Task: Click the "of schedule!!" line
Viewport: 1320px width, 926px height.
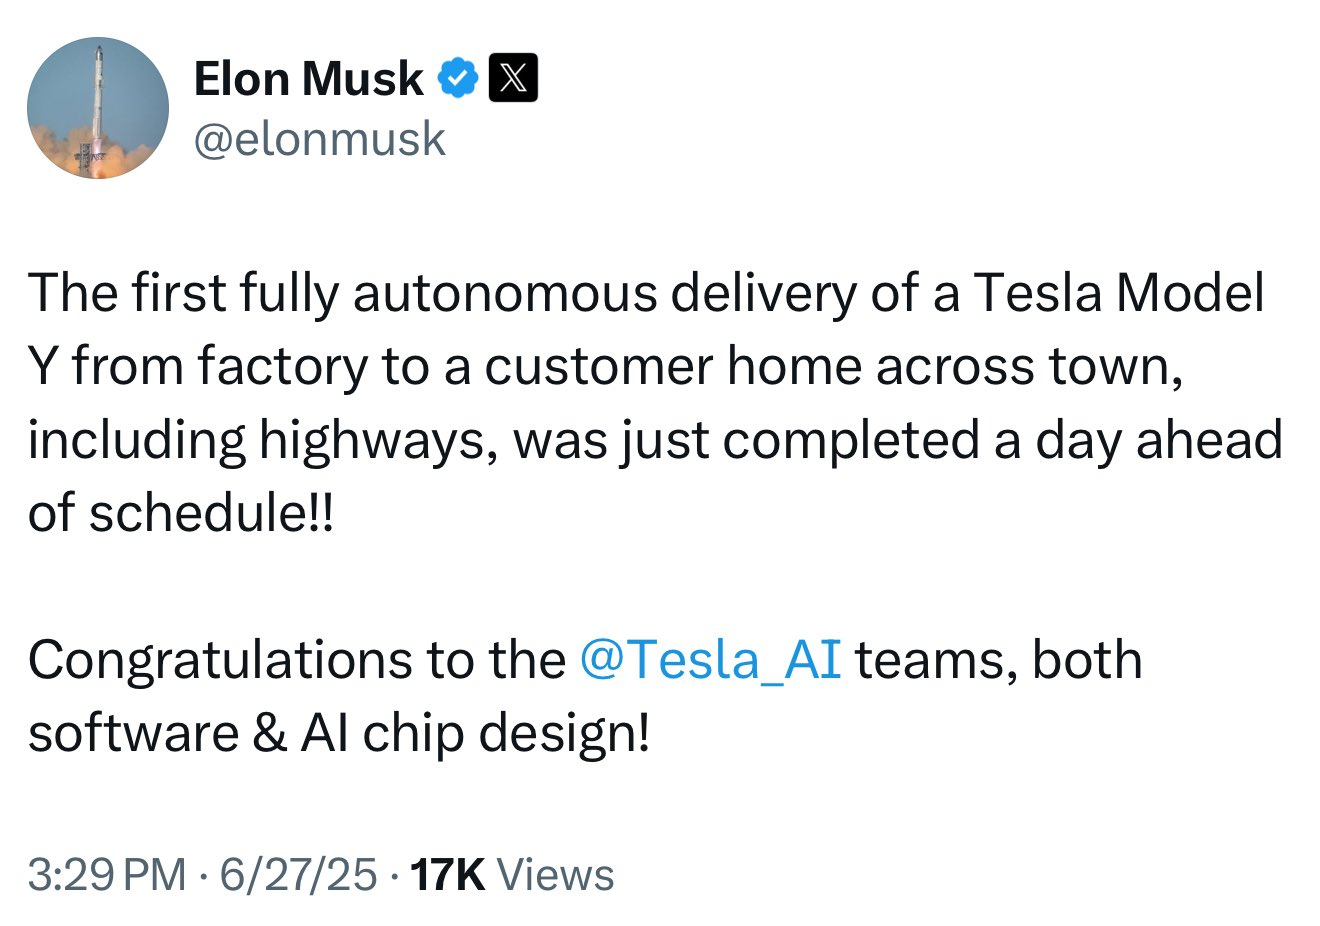Action: (180, 514)
